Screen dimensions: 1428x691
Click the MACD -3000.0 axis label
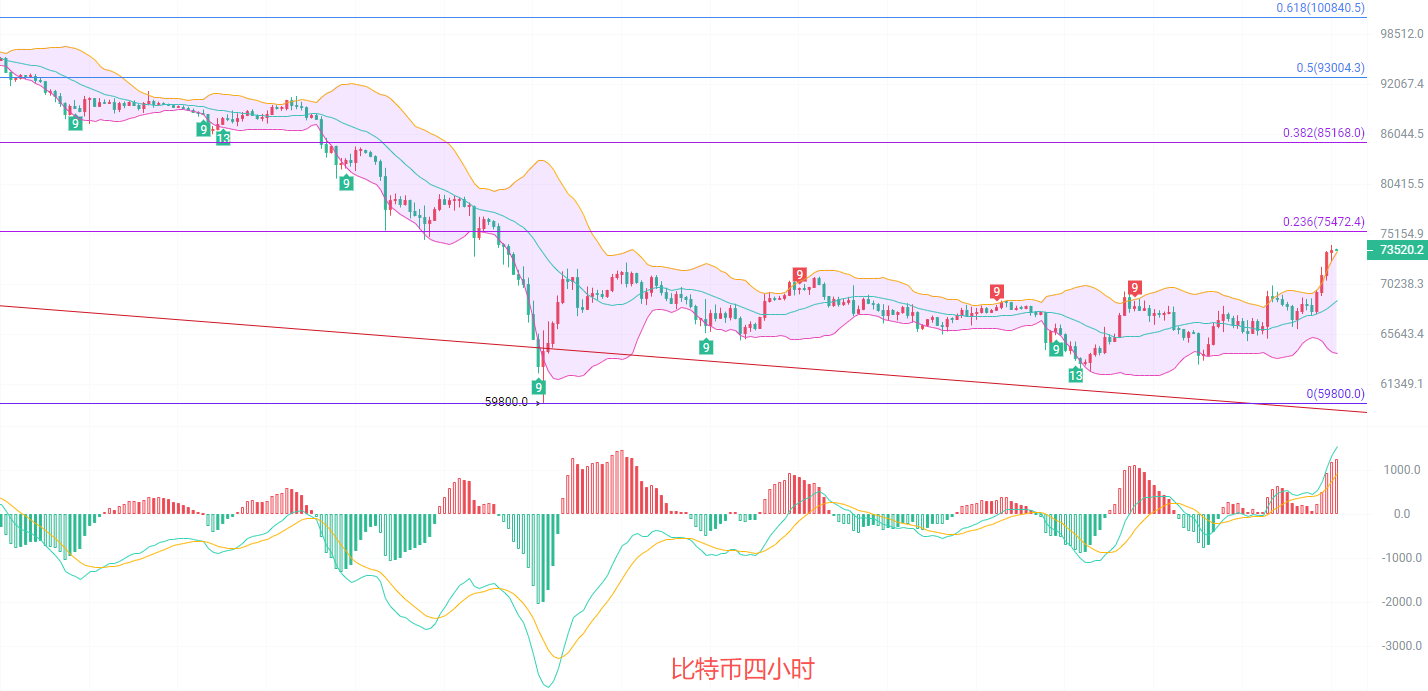pyautogui.click(x=1401, y=646)
